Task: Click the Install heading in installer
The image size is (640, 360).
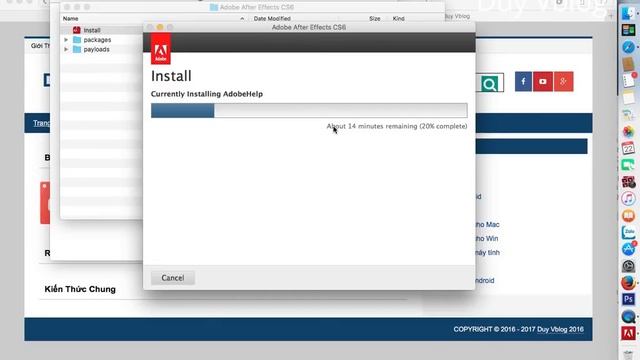Action: click(171, 76)
